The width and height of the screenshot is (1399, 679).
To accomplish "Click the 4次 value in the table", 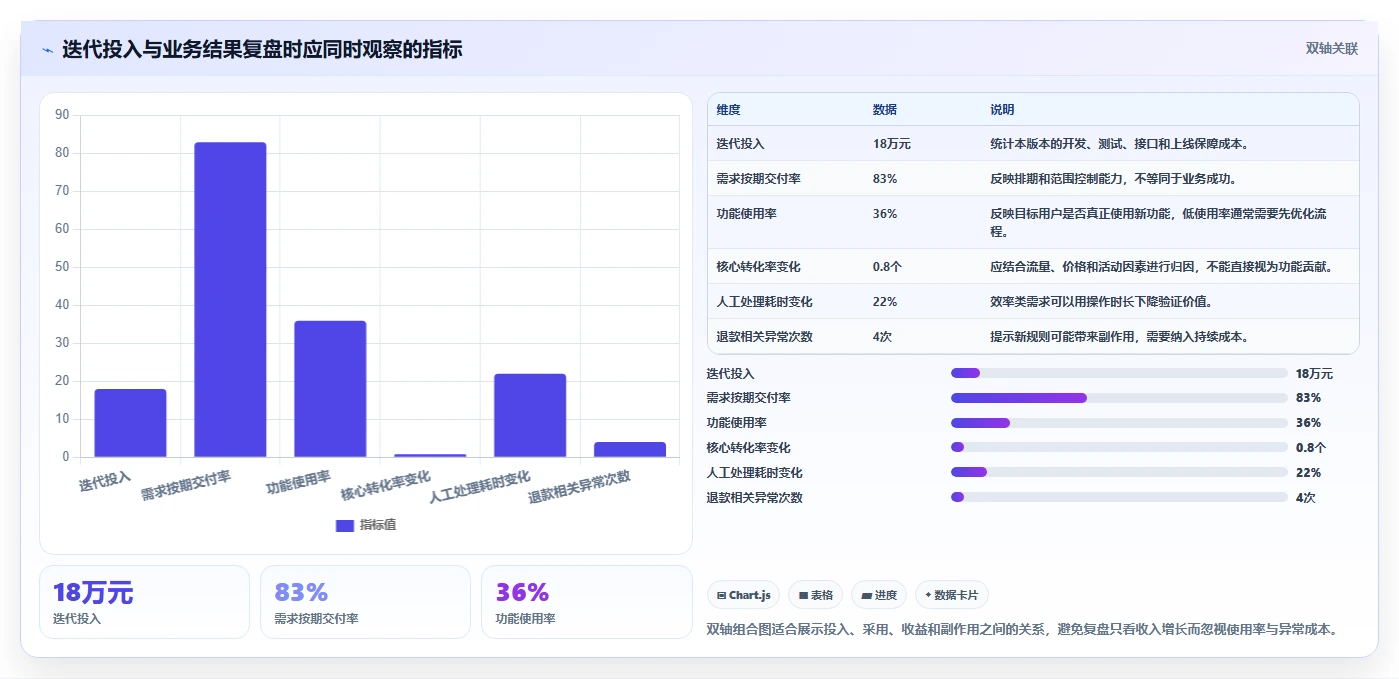I will click(882, 337).
